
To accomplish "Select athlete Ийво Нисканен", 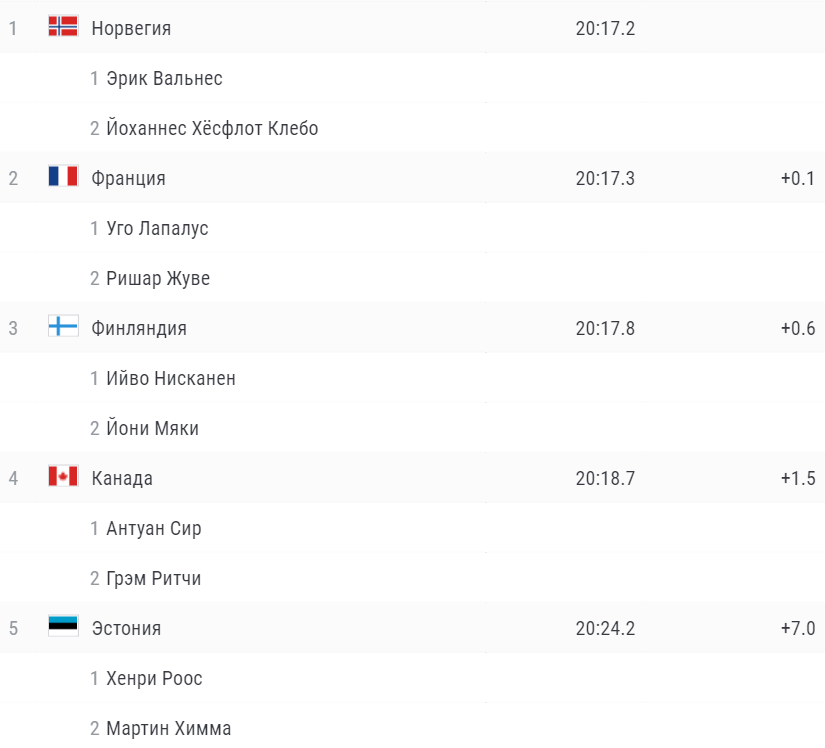I will [x=171, y=378].
